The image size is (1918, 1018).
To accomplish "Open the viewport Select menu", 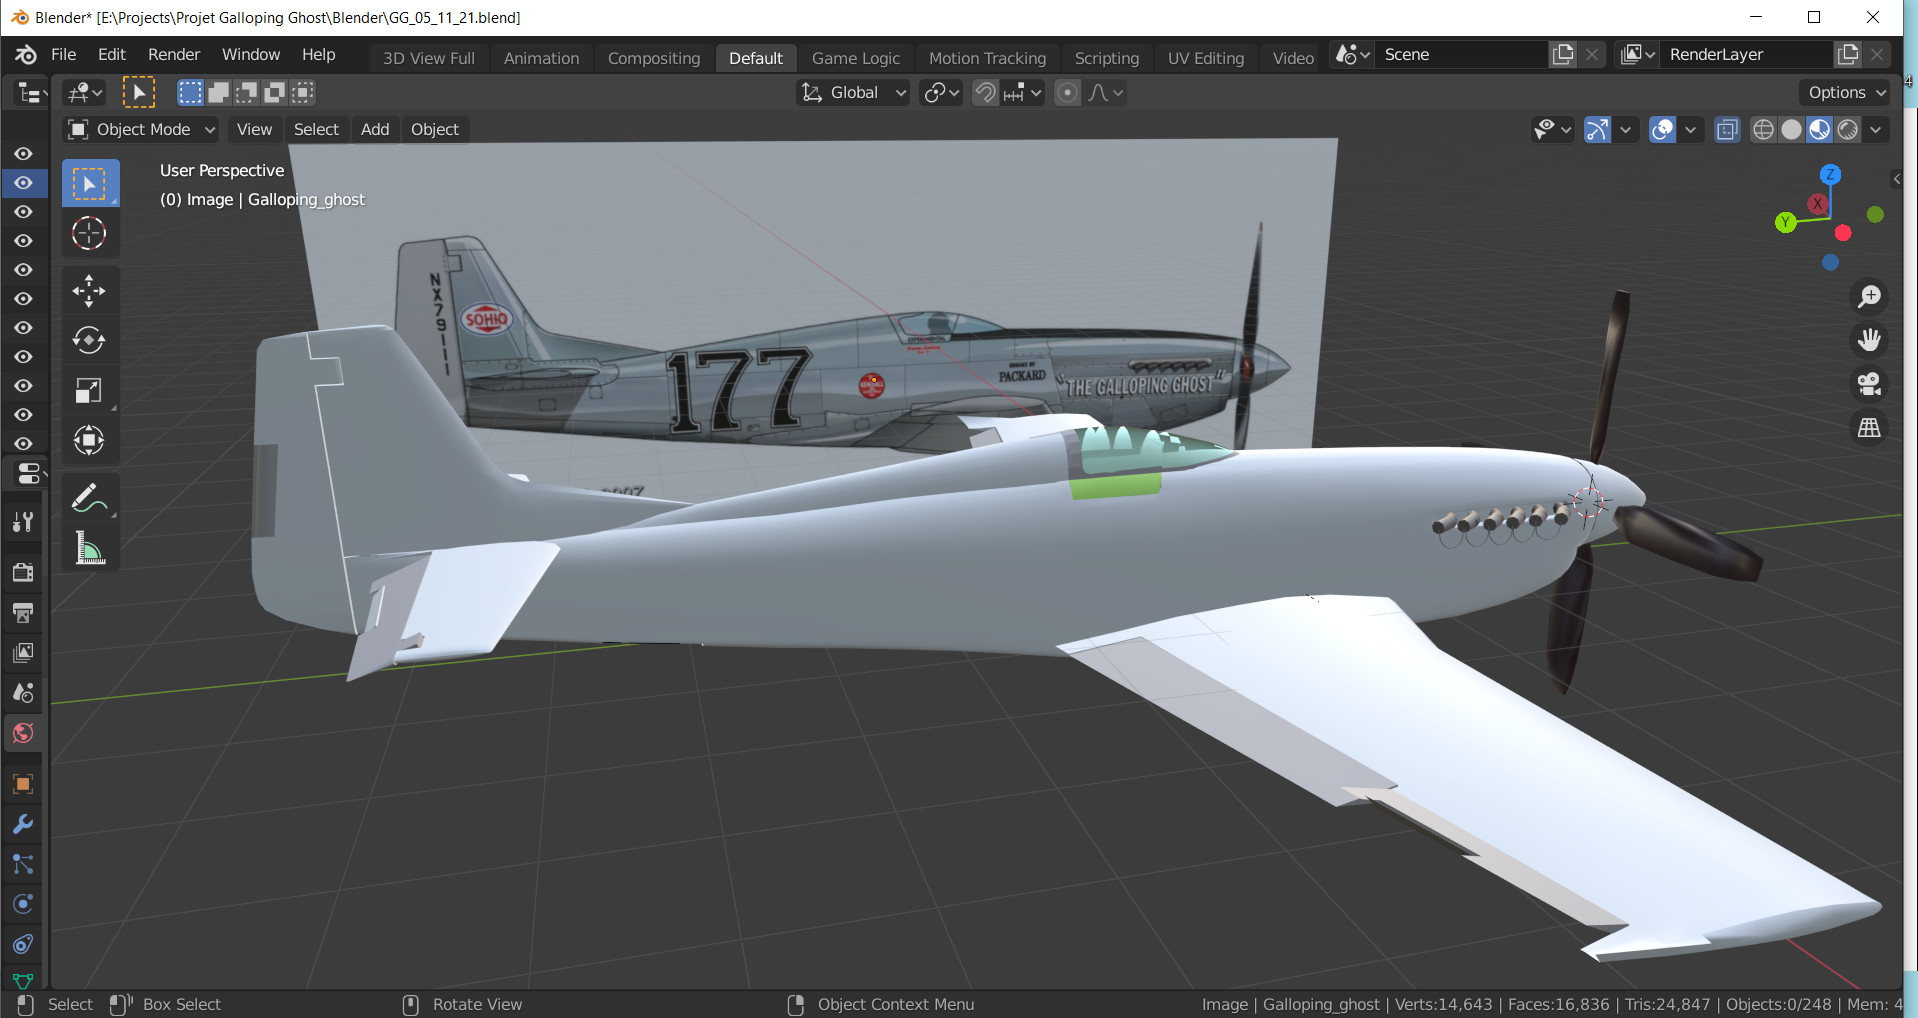I will tap(316, 130).
